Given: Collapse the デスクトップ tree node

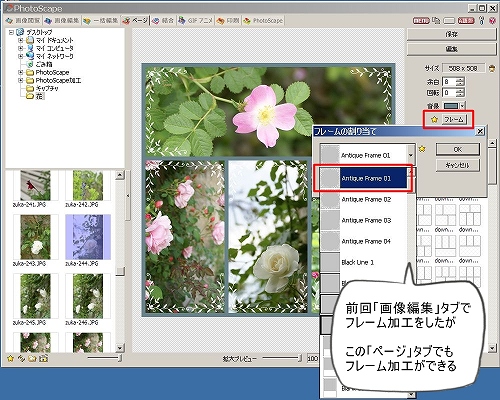Looking at the screenshot, I should tap(11, 32).
